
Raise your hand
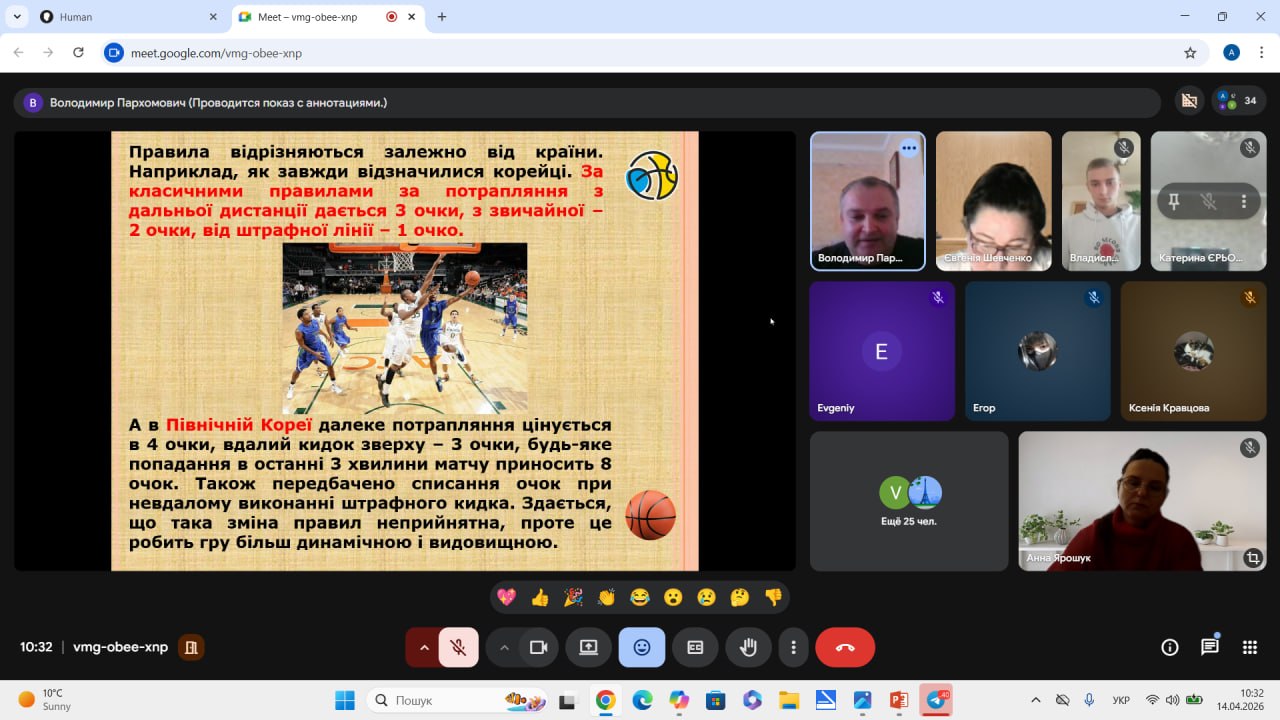[748, 648]
